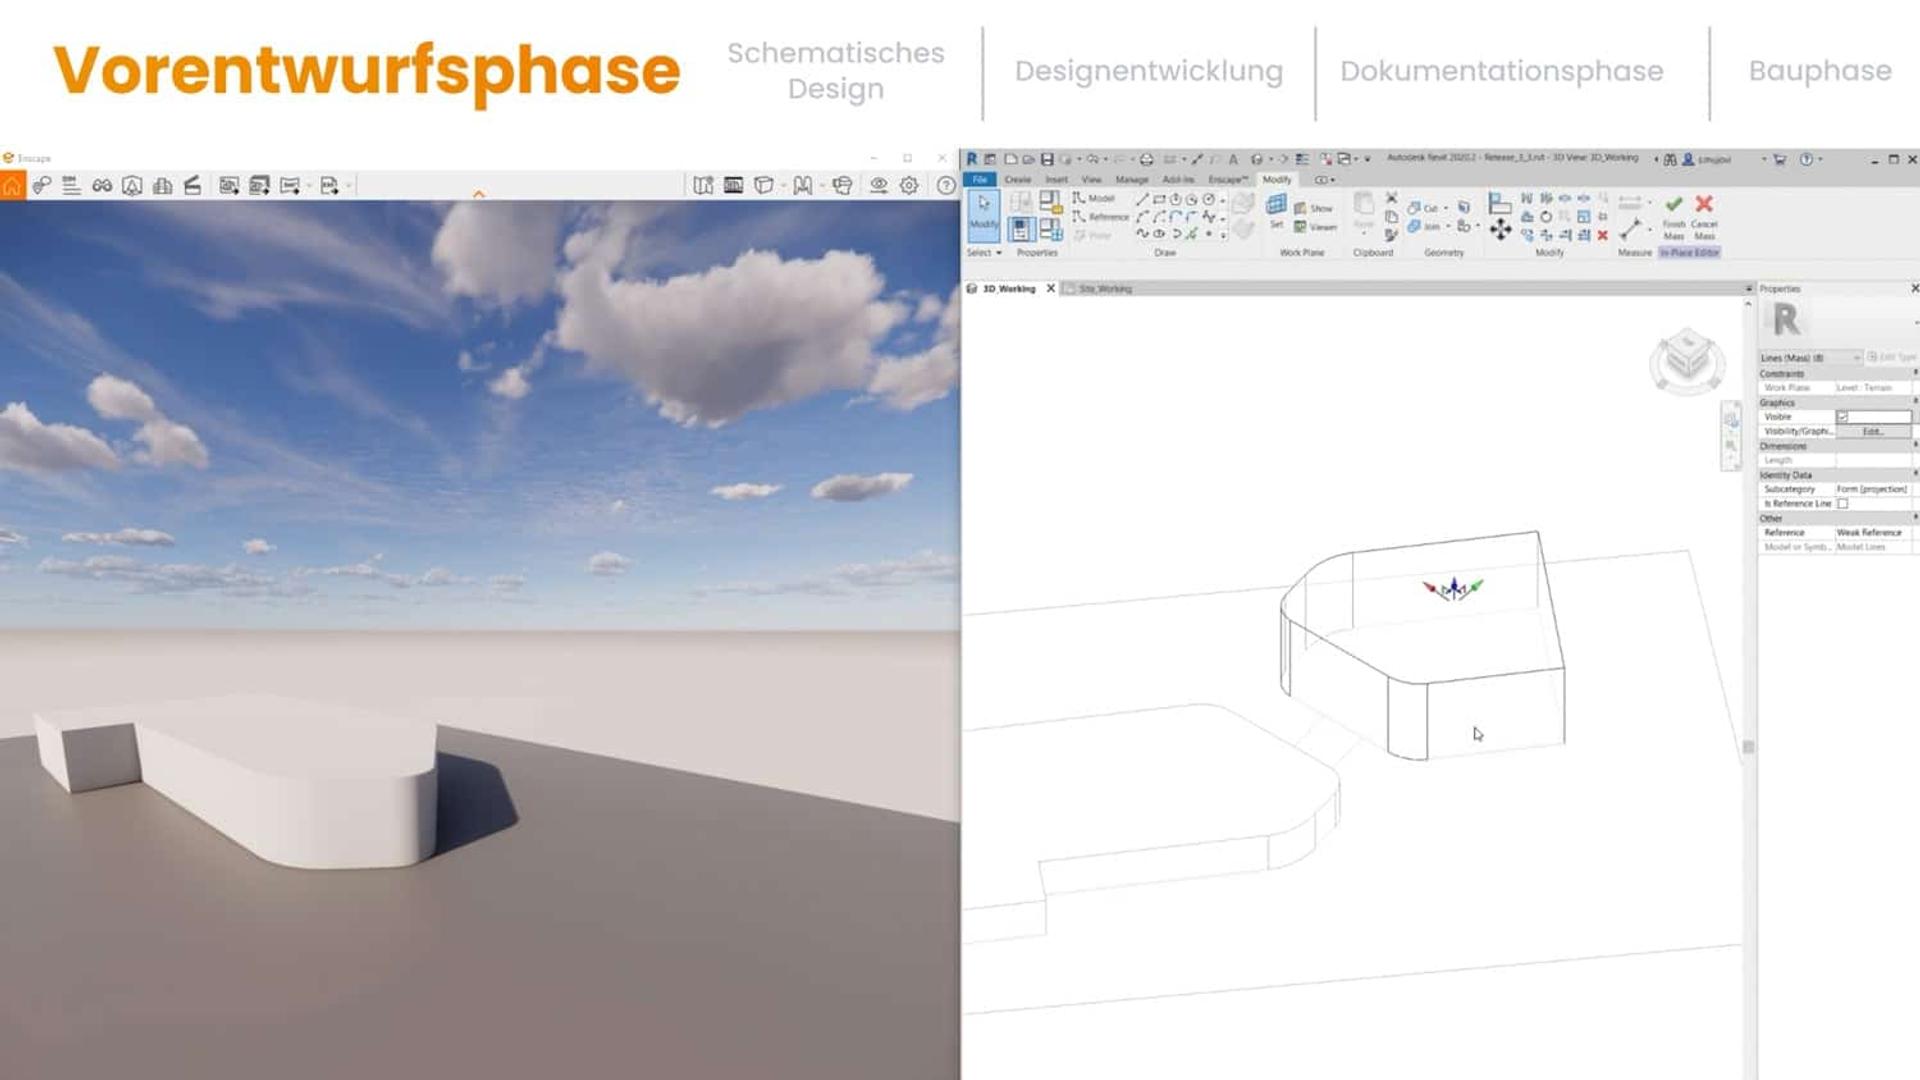Switch to the Enscape ribbon tab
The image size is (1920, 1080).
pyautogui.click(x=1228, y=180)
